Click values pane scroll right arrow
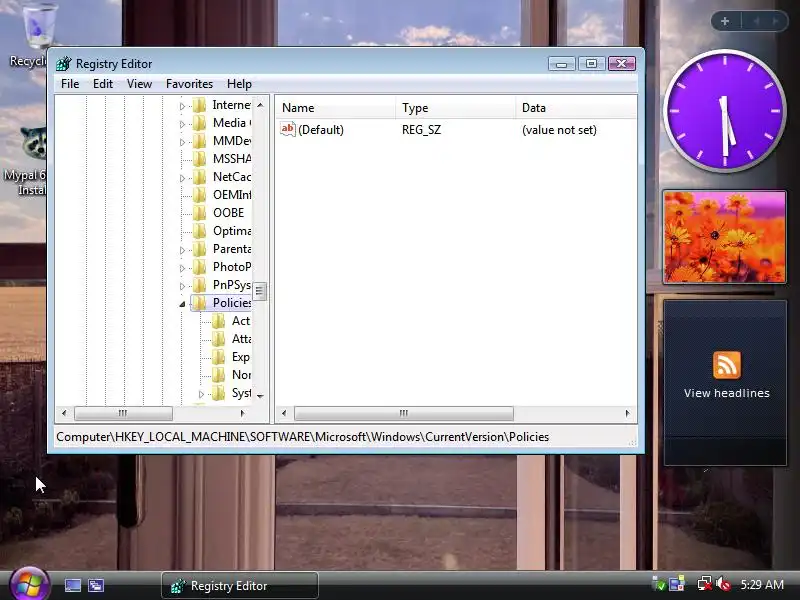The width and height of the screenshot is (800, 600). pos(628,413)
